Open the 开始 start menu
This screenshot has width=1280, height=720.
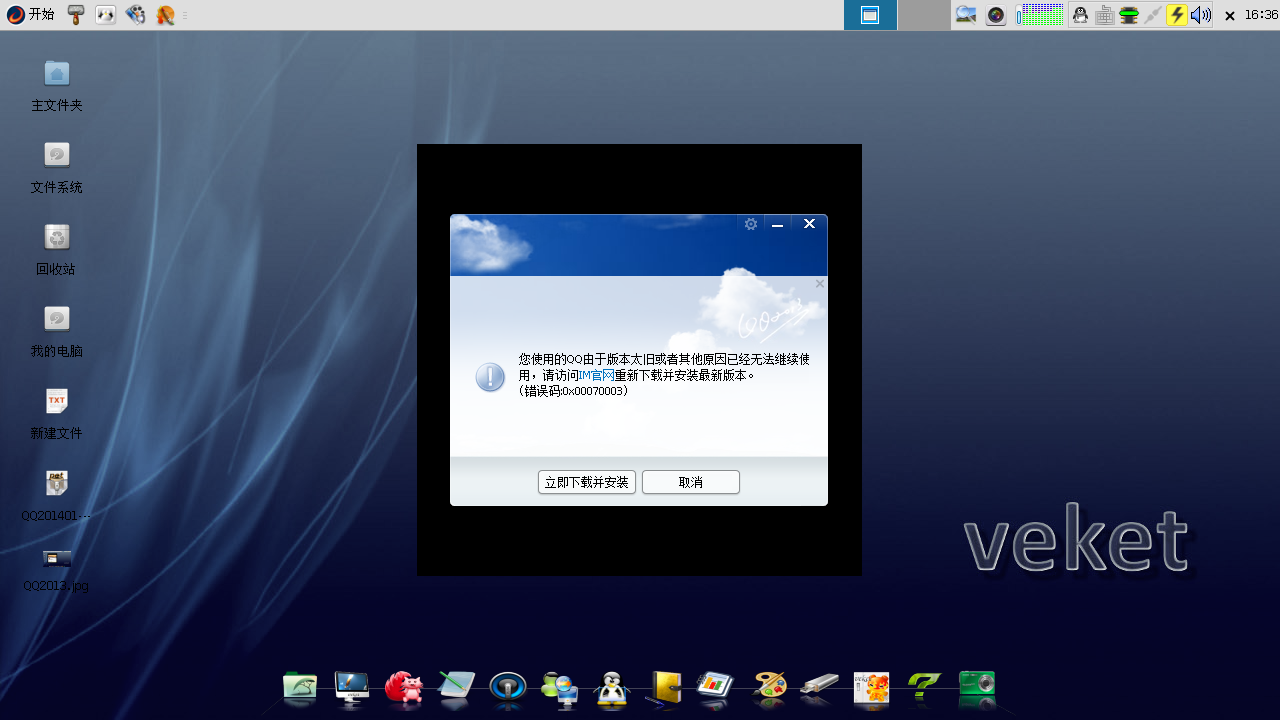click(30, 15)
